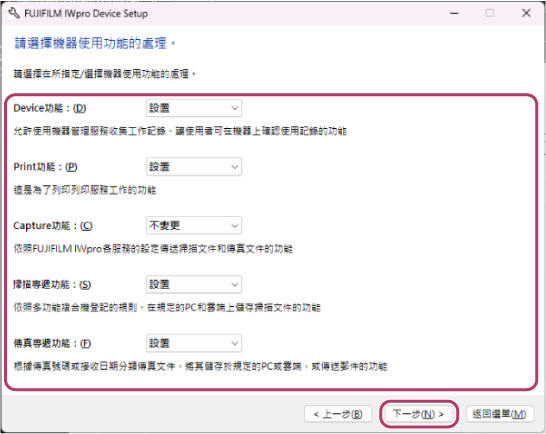
Task: Click the heading 請選擇機器使用功能的處理
Action: [x=95, y=43]
